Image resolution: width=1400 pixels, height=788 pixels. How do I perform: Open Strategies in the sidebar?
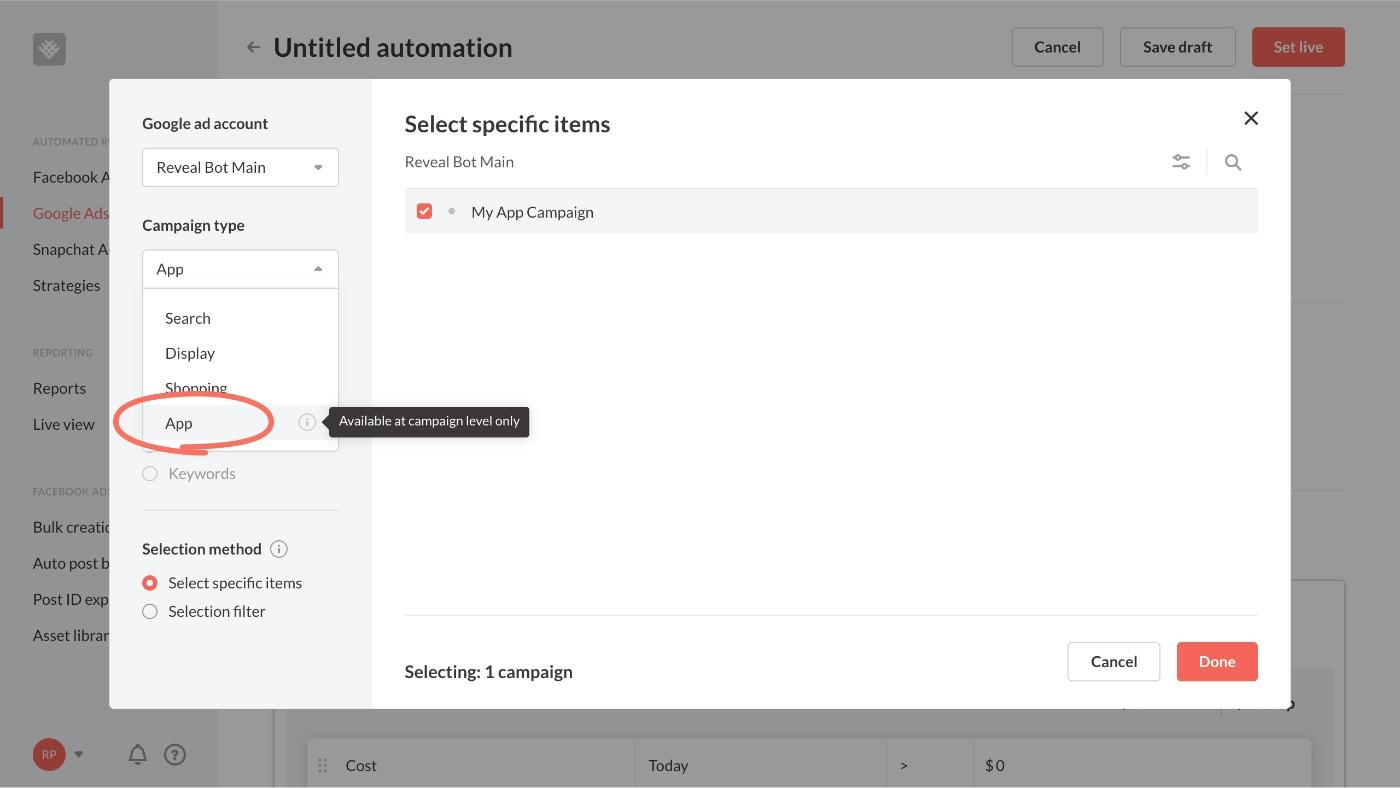[x=66, y=285]
